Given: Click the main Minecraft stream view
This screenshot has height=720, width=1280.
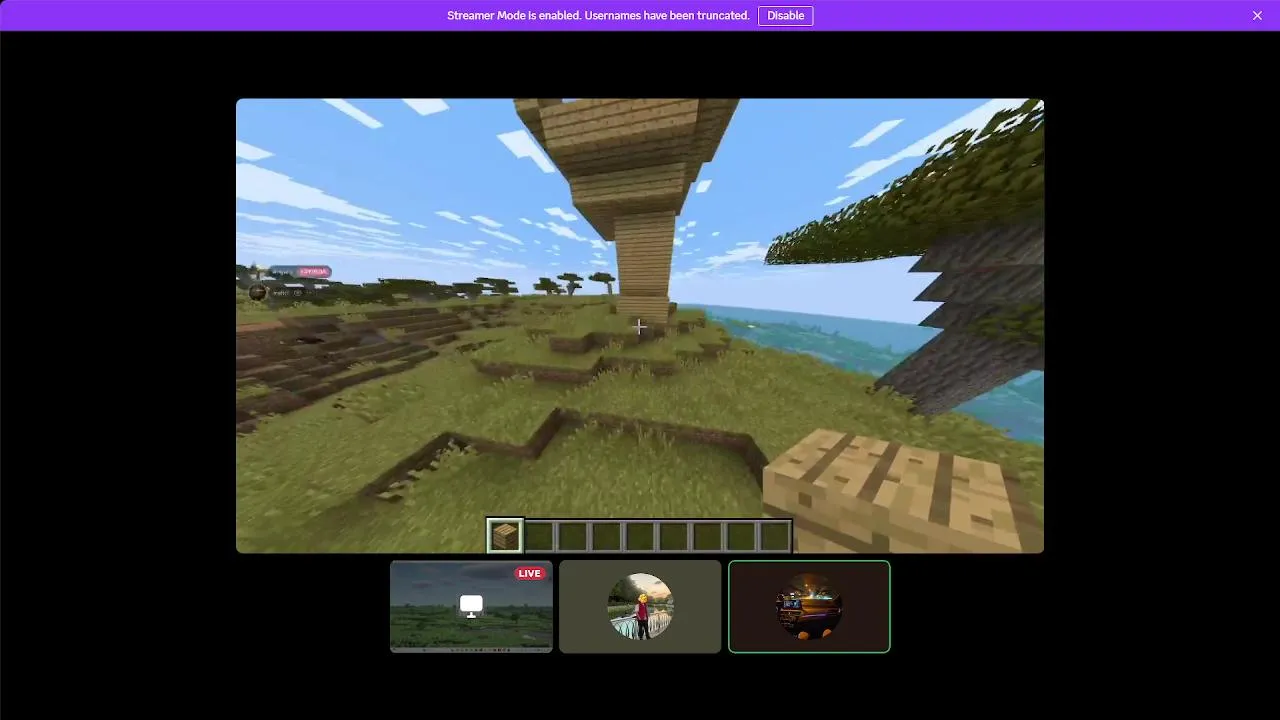Looking at the screenshot, I should coord(640,325).
